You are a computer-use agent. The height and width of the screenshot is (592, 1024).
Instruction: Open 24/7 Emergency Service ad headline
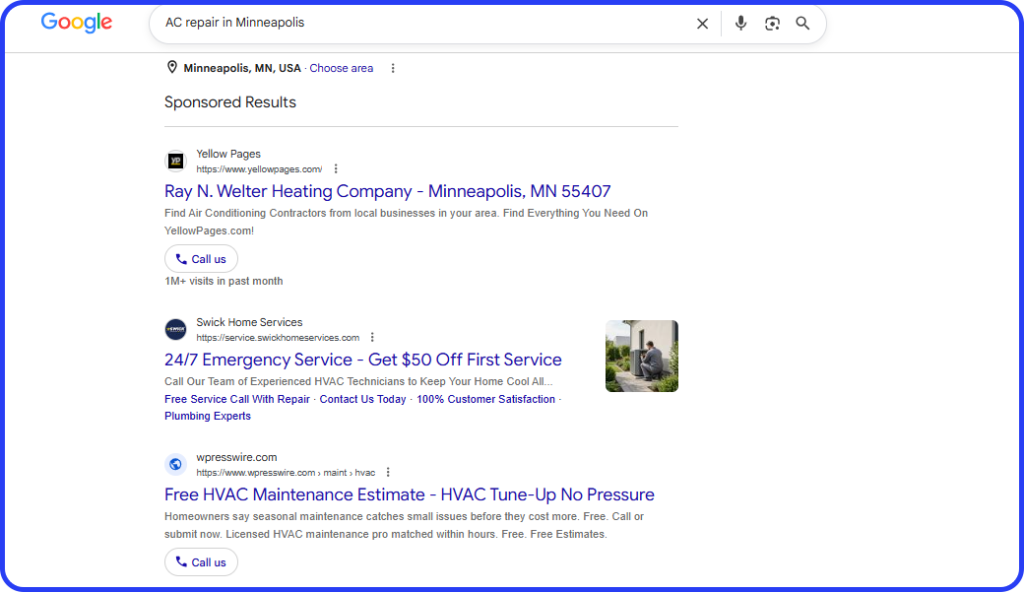coord(362,359)
